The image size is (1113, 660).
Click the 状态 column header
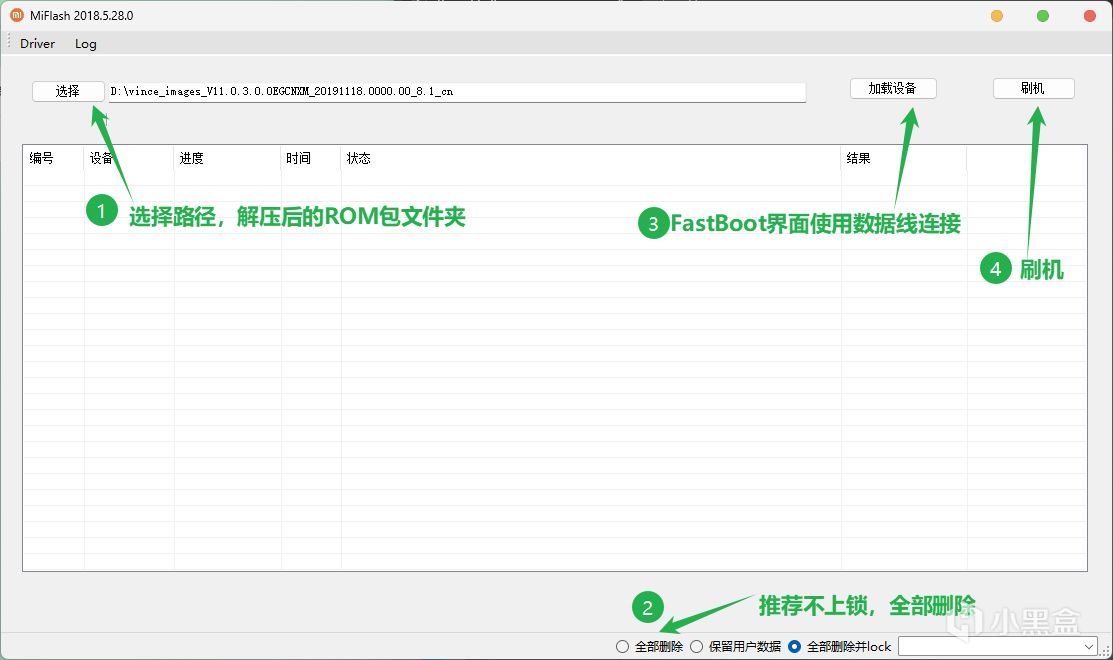pyautogui.click(x=358, y=158)
